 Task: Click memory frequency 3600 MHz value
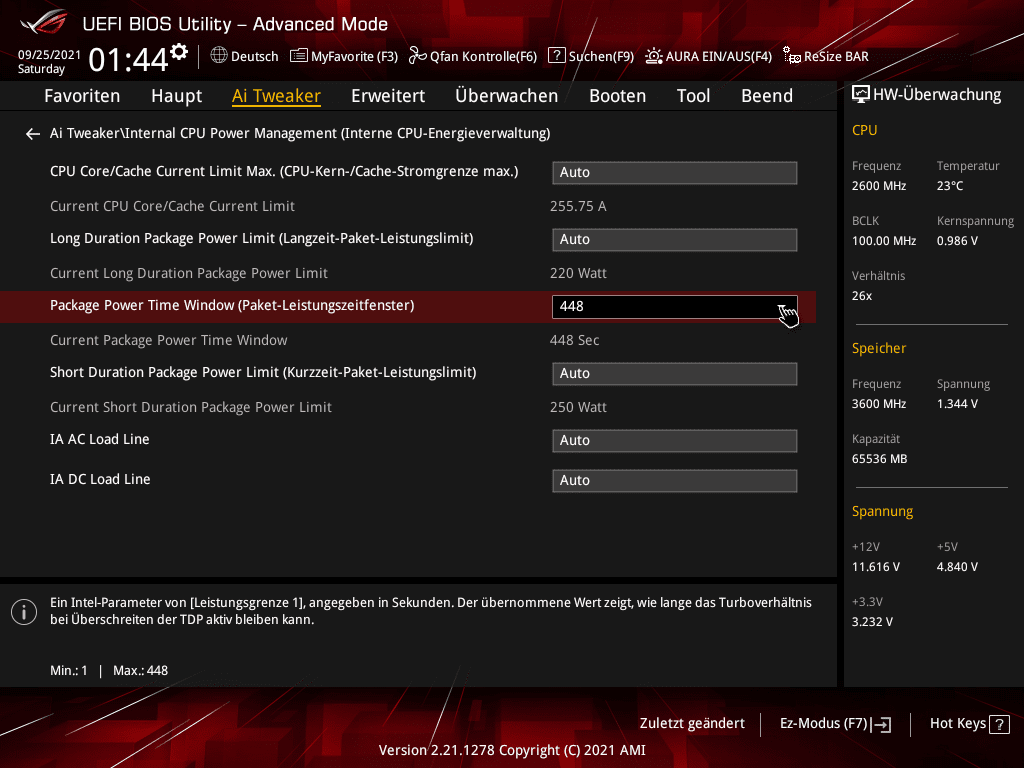pos(878,404)
